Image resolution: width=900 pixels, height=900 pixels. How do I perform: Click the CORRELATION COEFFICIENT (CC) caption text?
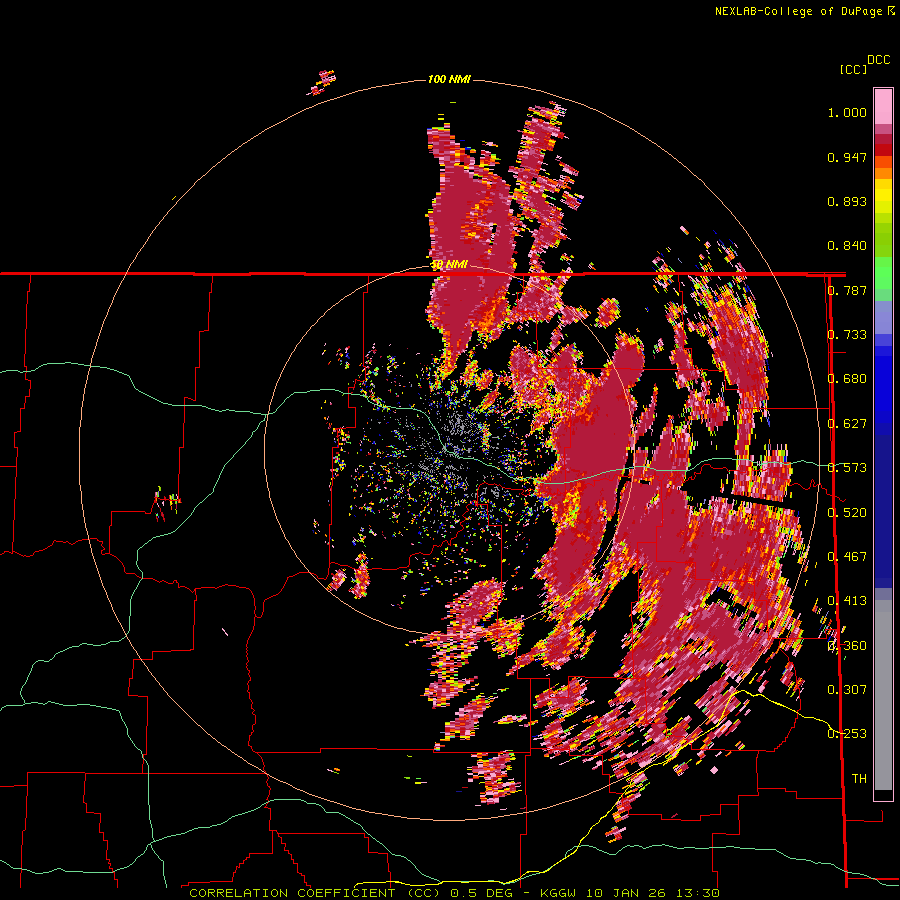[x=313, y=893]
